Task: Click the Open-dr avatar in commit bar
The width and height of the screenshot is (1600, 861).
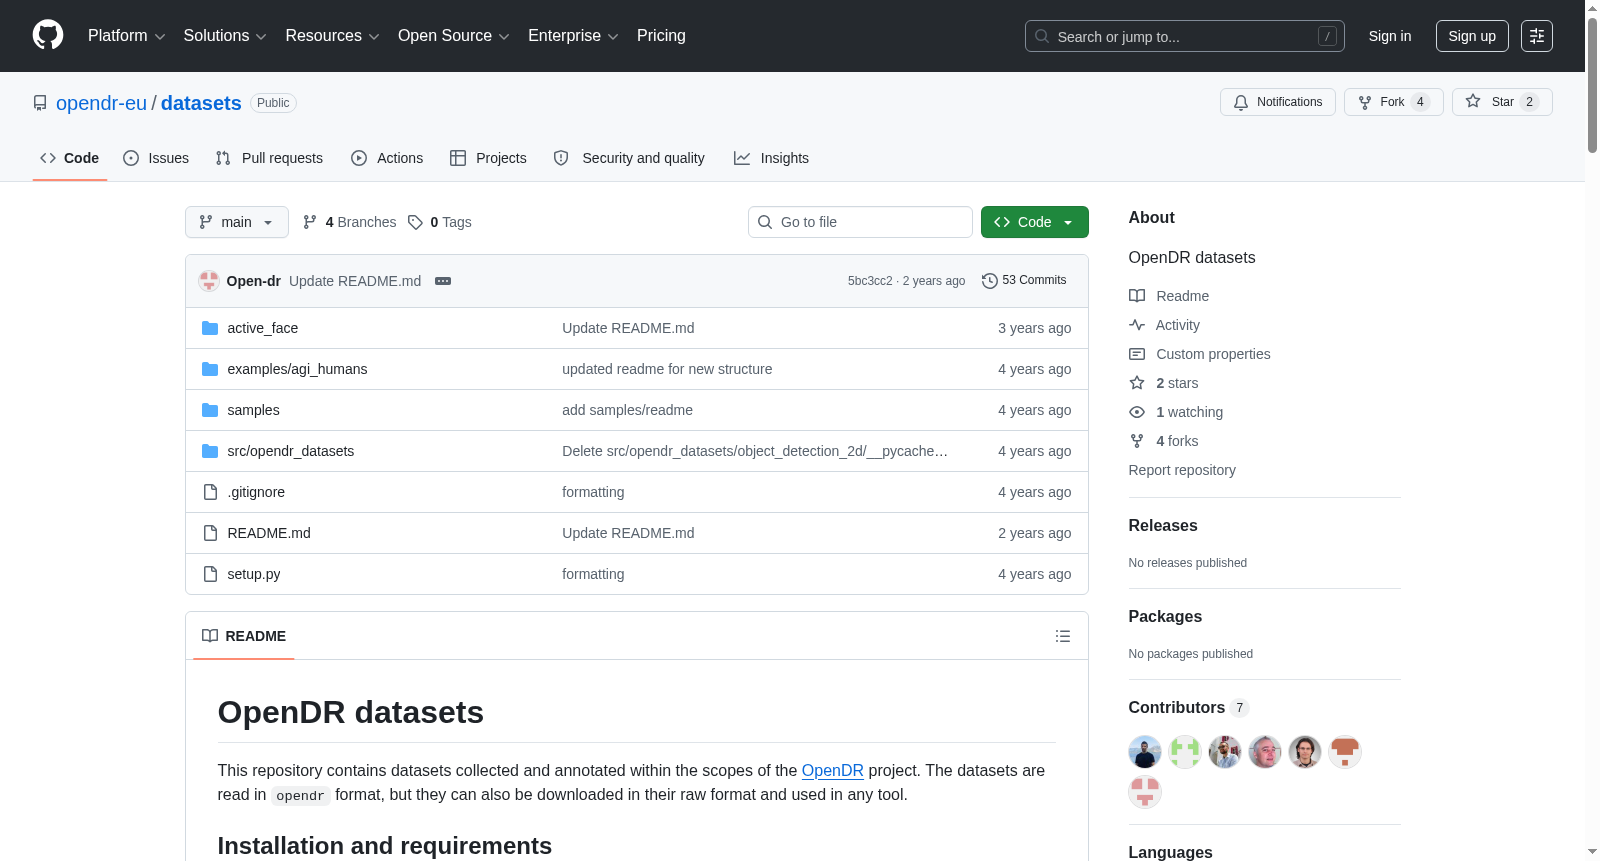Action: click(x=209, y=281)
